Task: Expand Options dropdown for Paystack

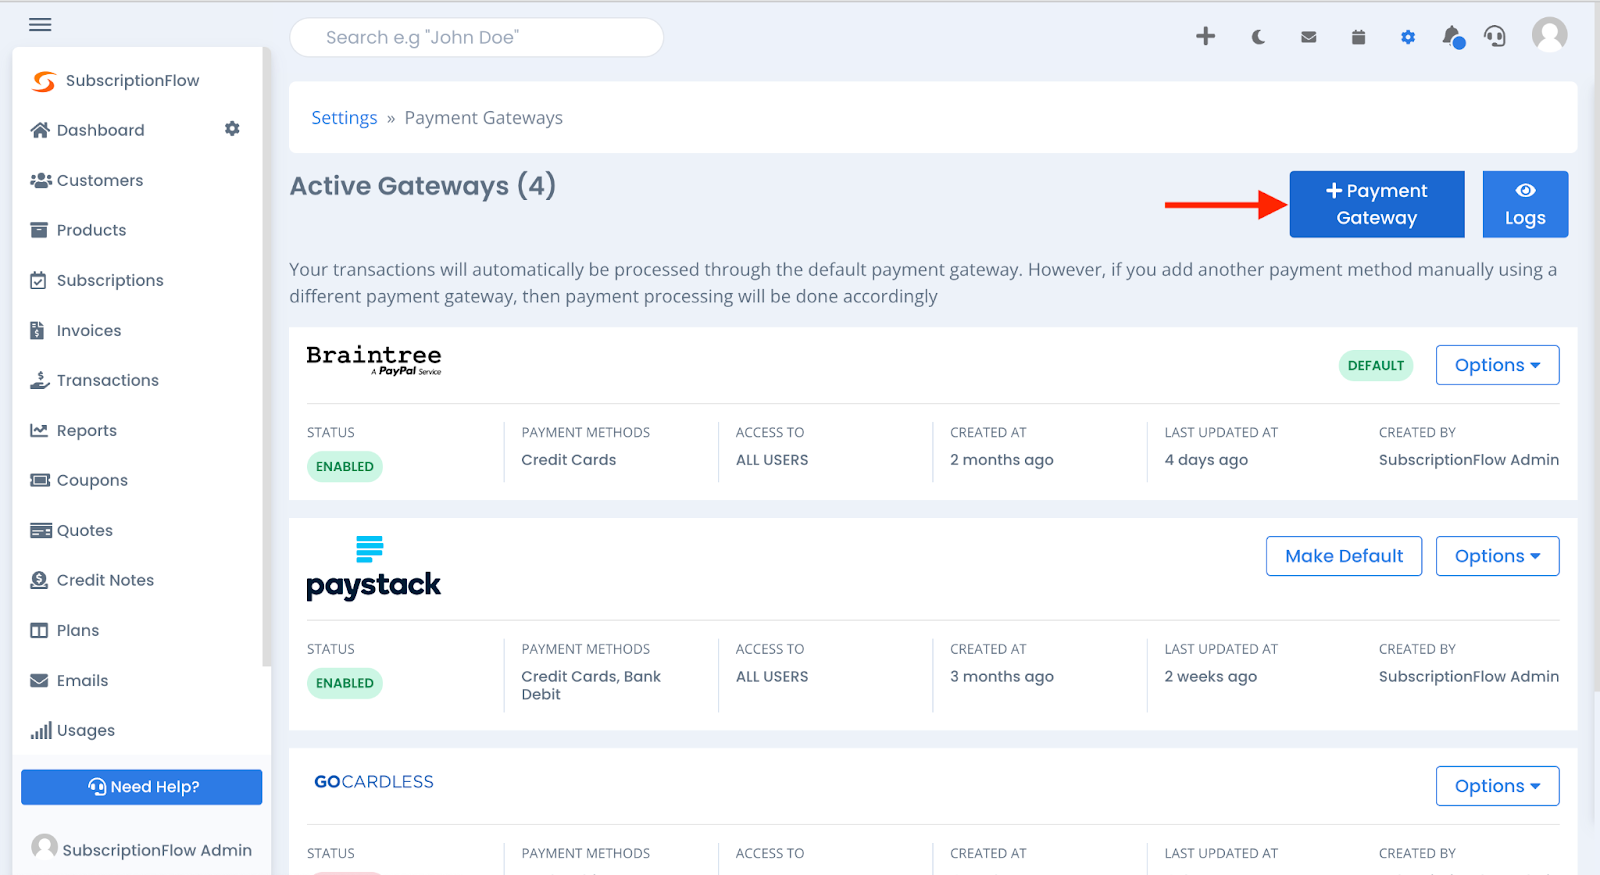Action: tap(1497, 556)
